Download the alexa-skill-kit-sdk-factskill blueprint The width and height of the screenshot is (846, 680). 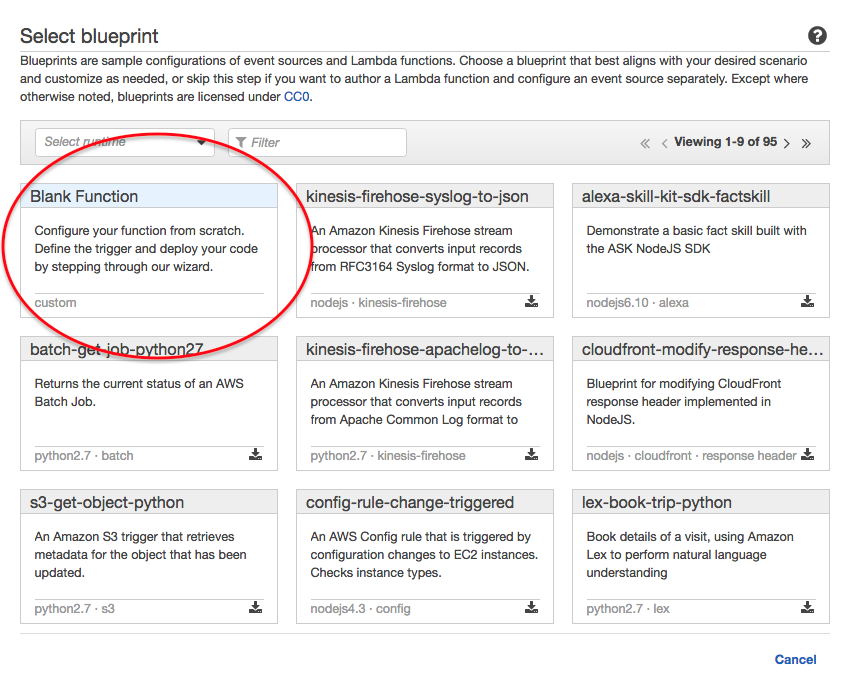coord(807,302)
